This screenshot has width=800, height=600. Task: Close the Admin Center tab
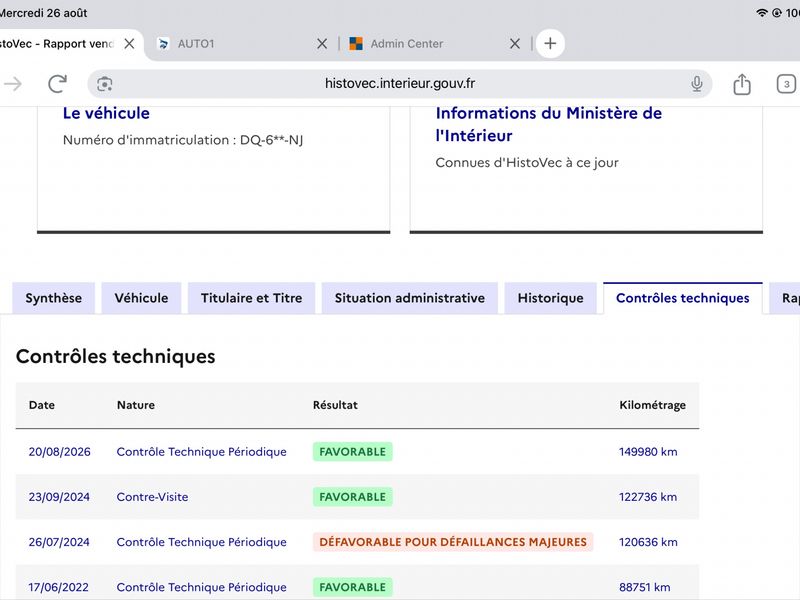(x=515, y=44)
